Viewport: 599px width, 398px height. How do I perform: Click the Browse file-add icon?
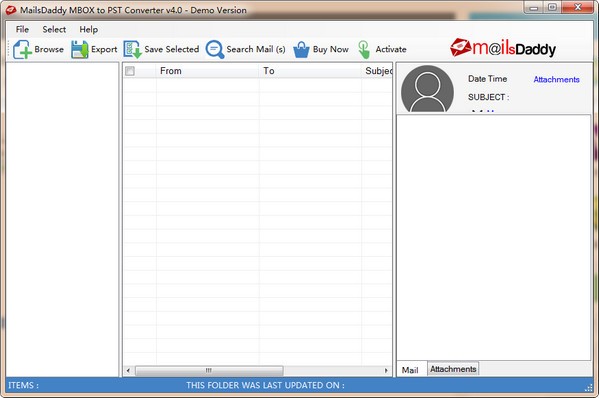click(22, 49)
